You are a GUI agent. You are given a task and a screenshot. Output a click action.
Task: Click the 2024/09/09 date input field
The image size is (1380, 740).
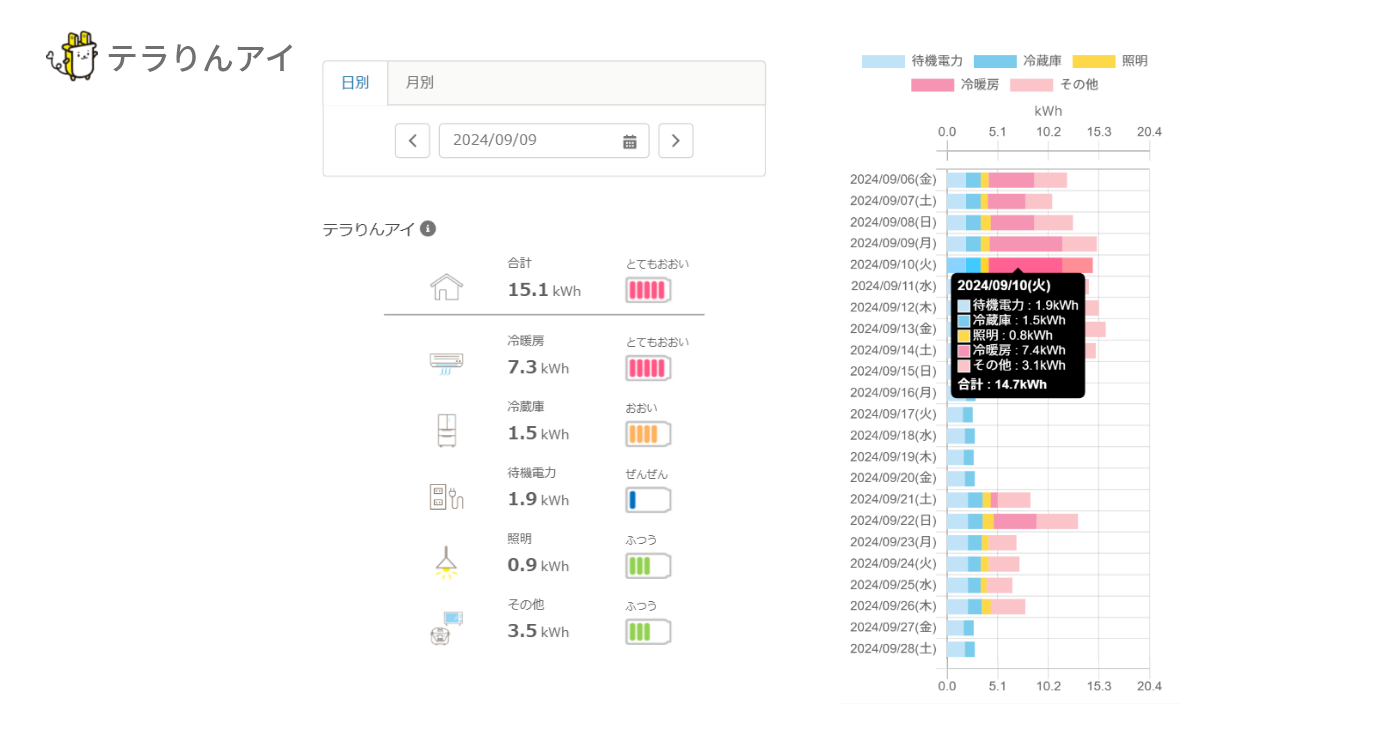(530, 141)
